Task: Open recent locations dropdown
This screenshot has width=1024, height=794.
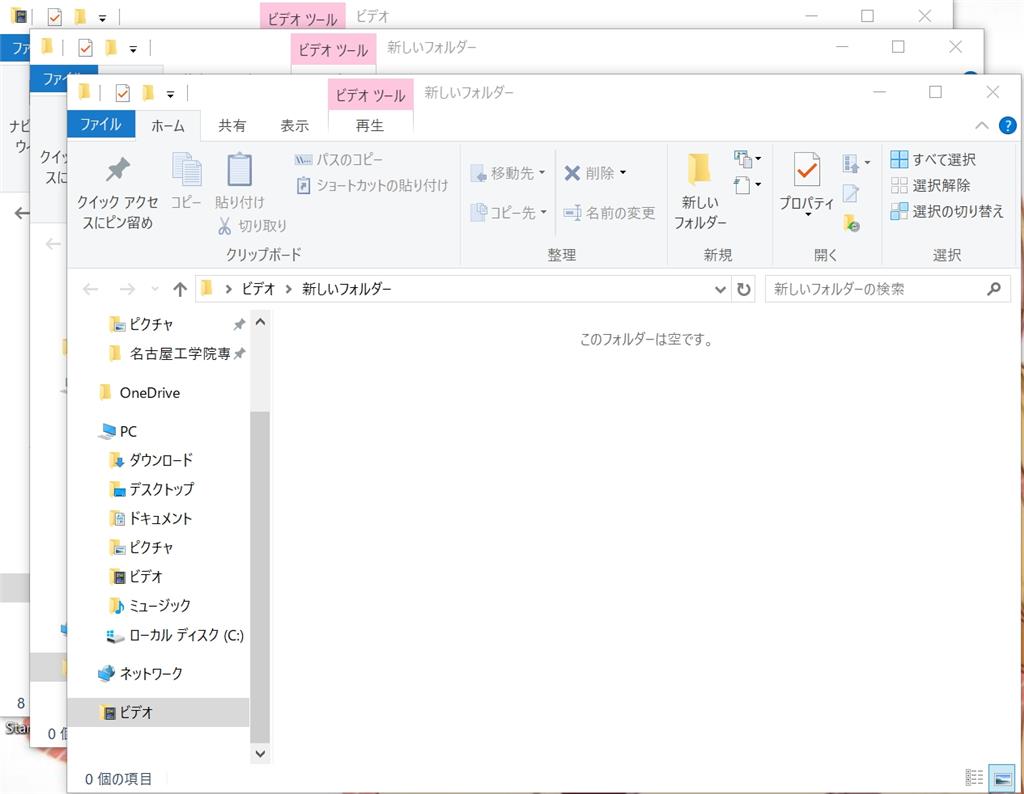Action: click(155, 289)
